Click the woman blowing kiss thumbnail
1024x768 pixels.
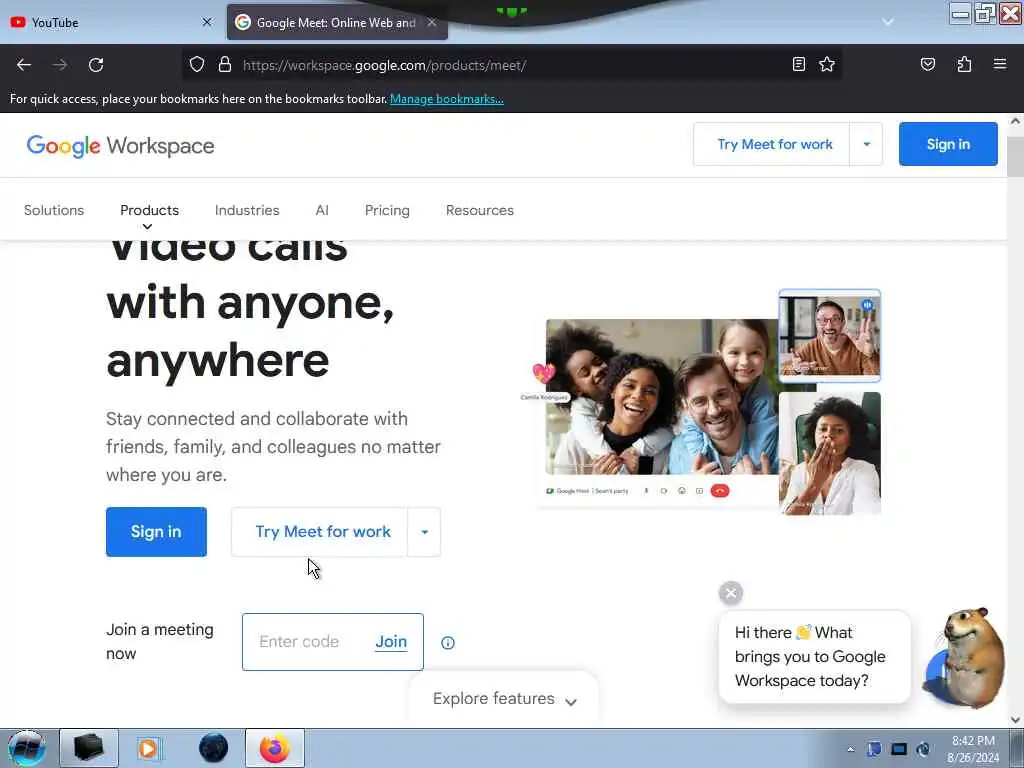[x=829, y=453]
